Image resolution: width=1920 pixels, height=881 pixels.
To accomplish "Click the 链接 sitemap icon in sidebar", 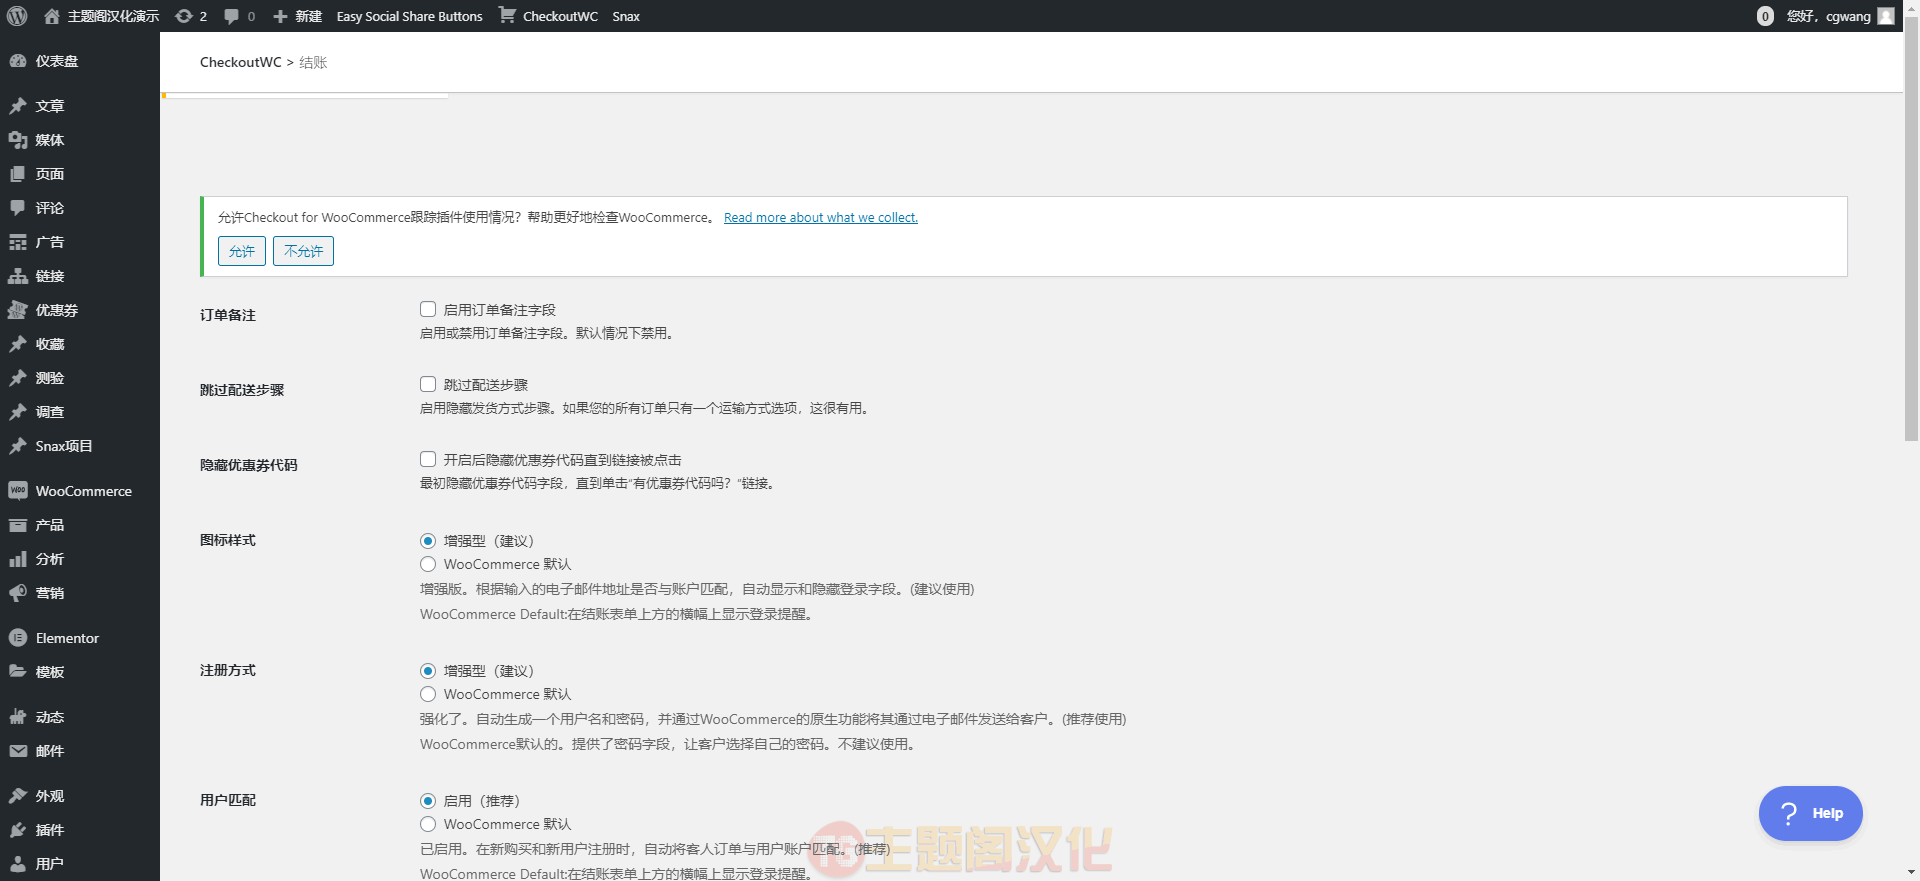I will (x=18, y=276).
